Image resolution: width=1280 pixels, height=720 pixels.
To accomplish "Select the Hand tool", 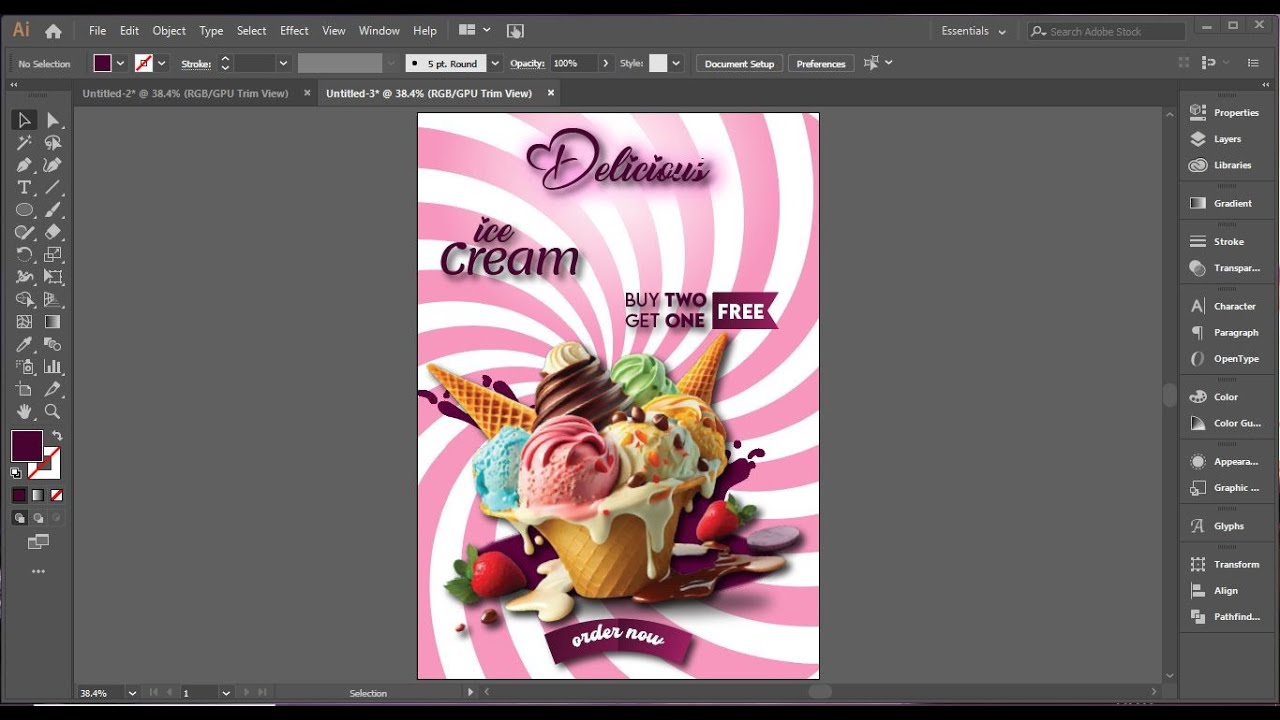I will point(24,411).
